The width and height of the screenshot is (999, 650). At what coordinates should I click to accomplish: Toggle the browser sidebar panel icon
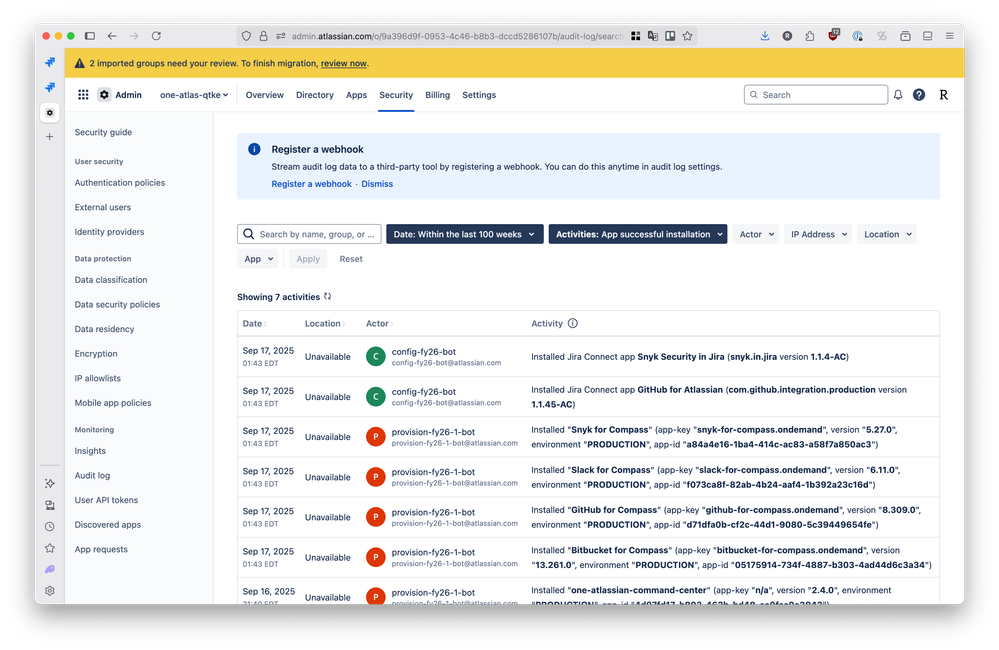click(90, 36)
